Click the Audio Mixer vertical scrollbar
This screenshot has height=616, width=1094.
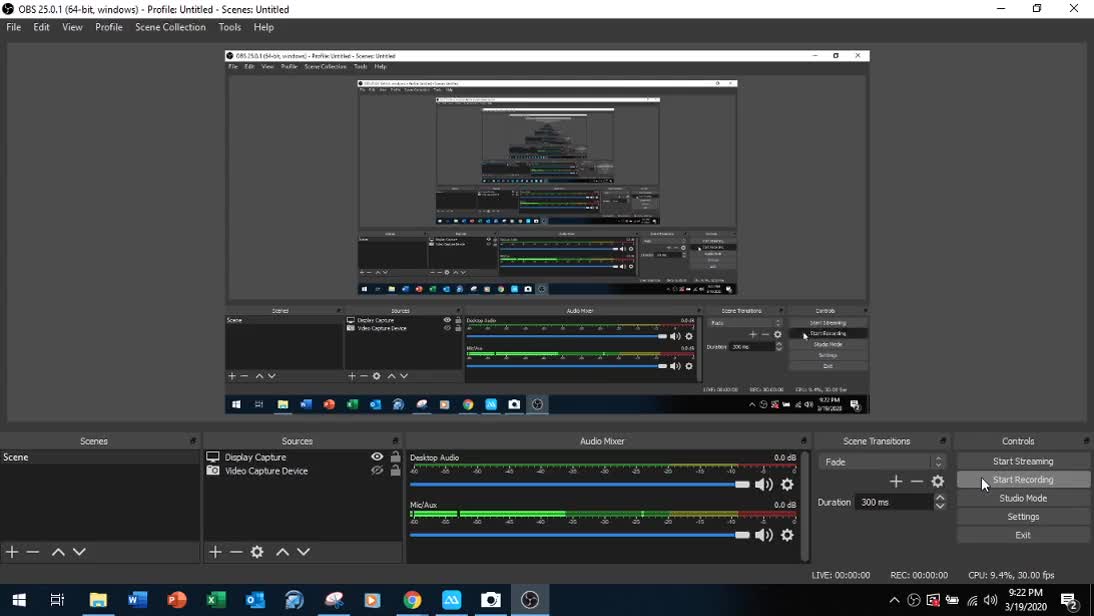pos(805,506)
